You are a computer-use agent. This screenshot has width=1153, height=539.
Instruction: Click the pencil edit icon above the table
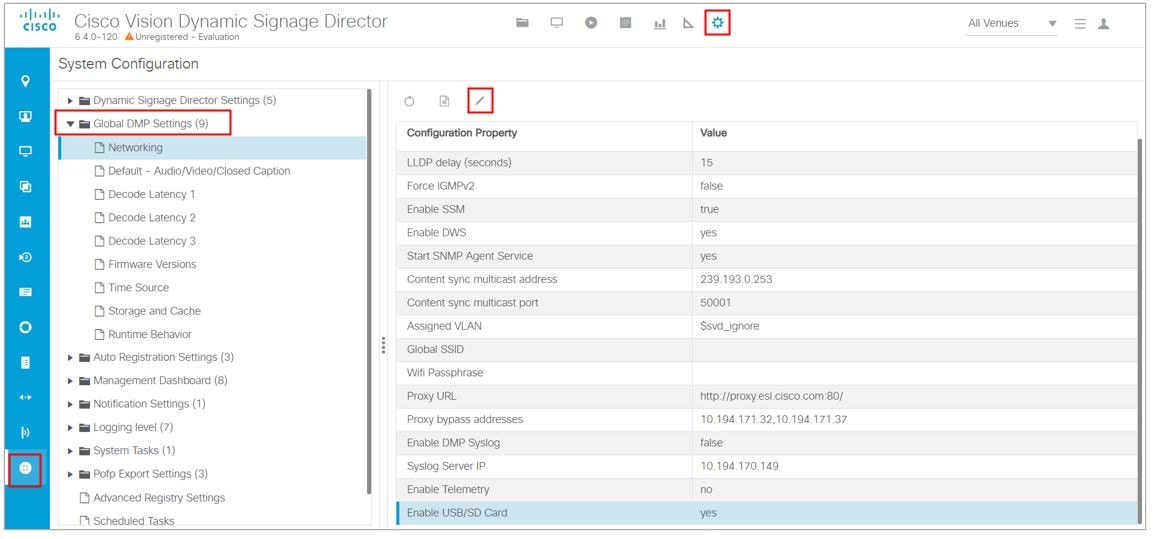point(480,101)
